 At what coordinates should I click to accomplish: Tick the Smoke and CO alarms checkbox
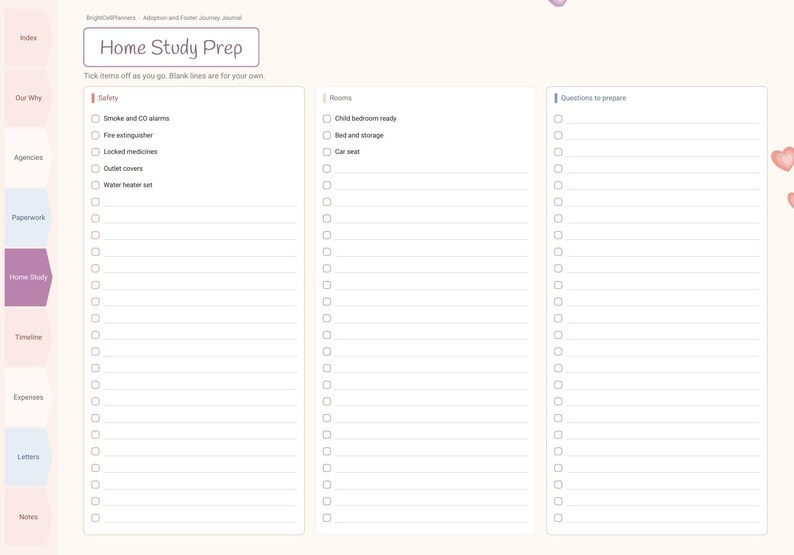tap(95, 118)
